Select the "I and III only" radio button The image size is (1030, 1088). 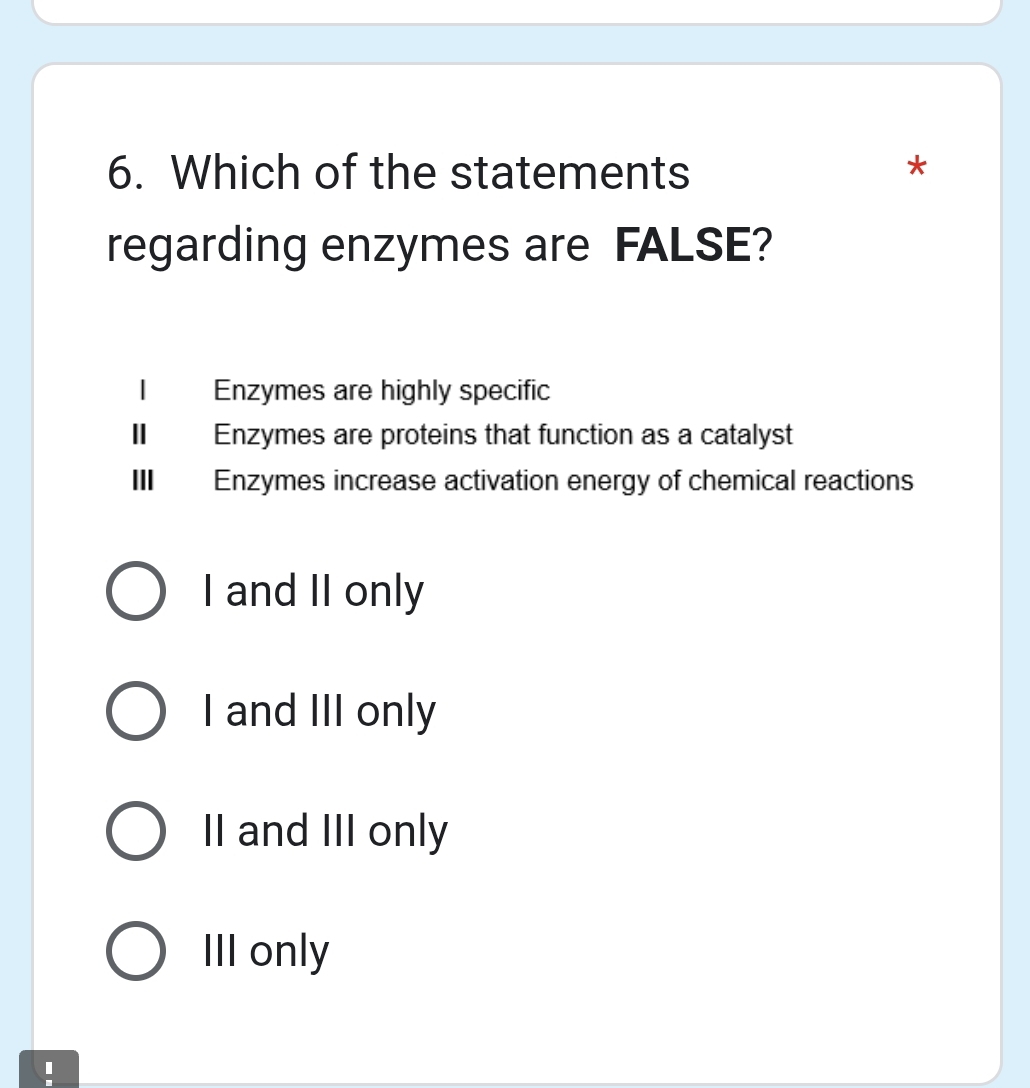[136, 711]
